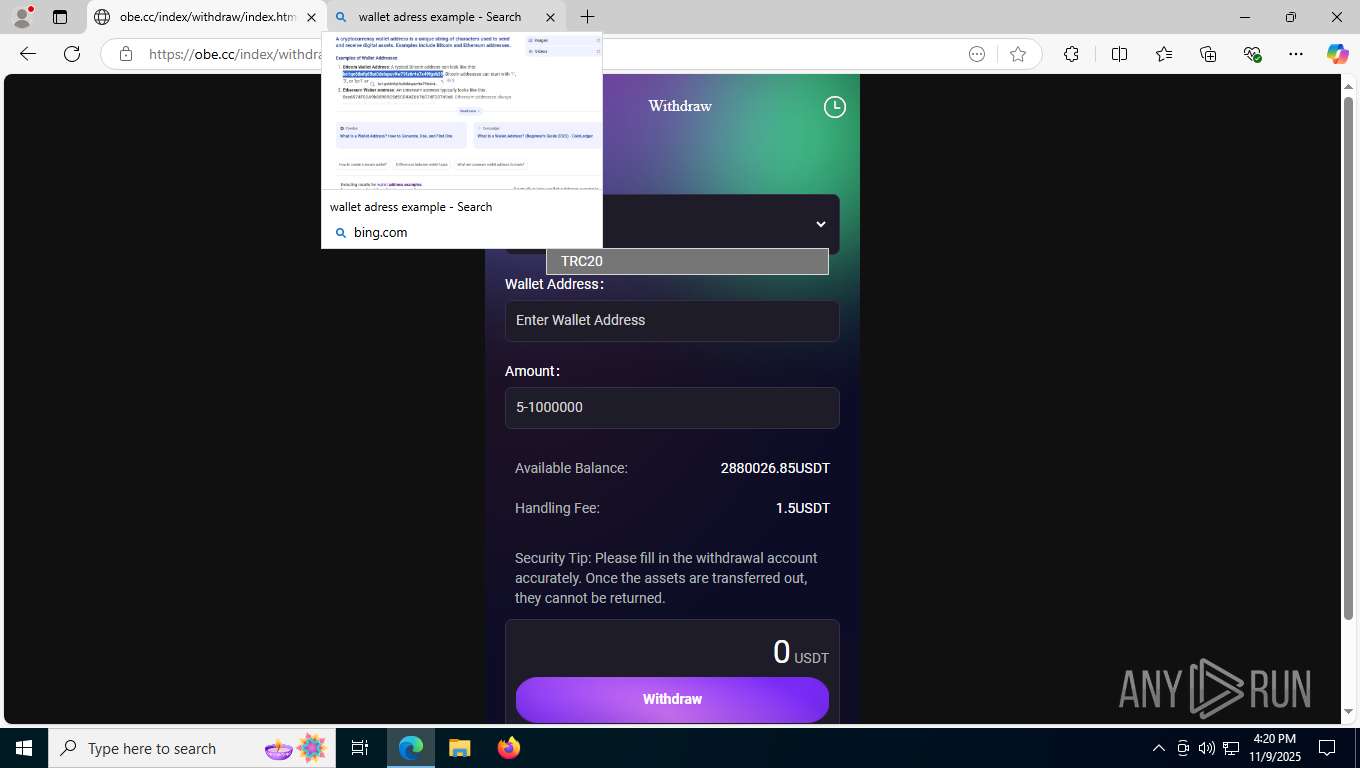The image size is (1360, 768).
Task: Launch Firefox from taskbar
Action: point(509,748)
